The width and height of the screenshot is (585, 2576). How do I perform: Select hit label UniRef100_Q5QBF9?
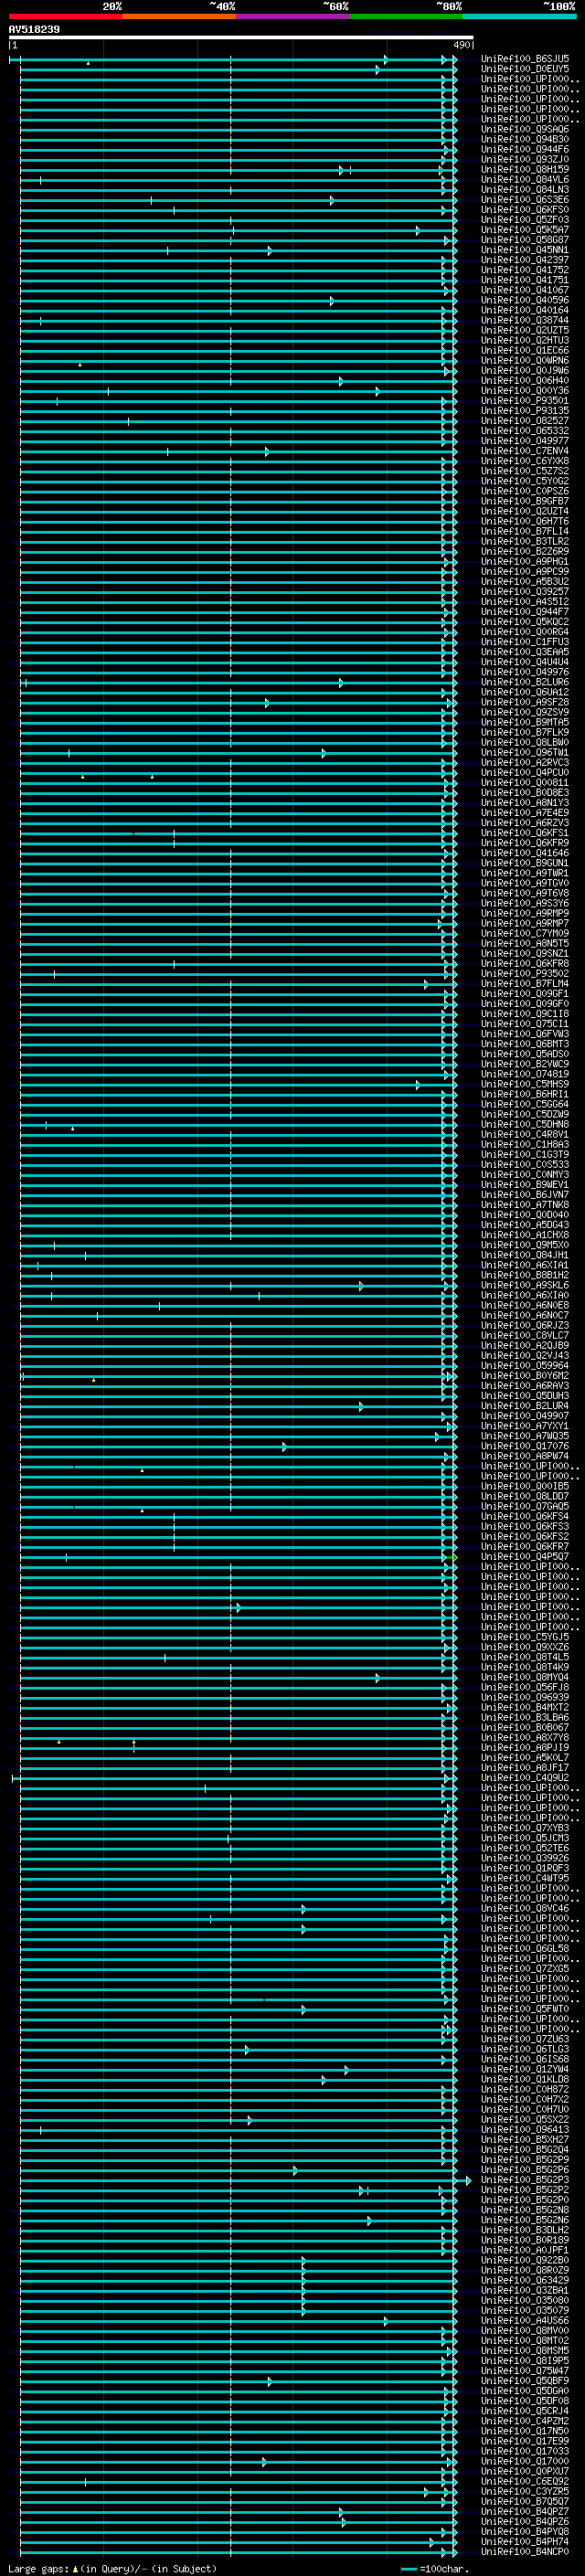[x=525, y=2381]
